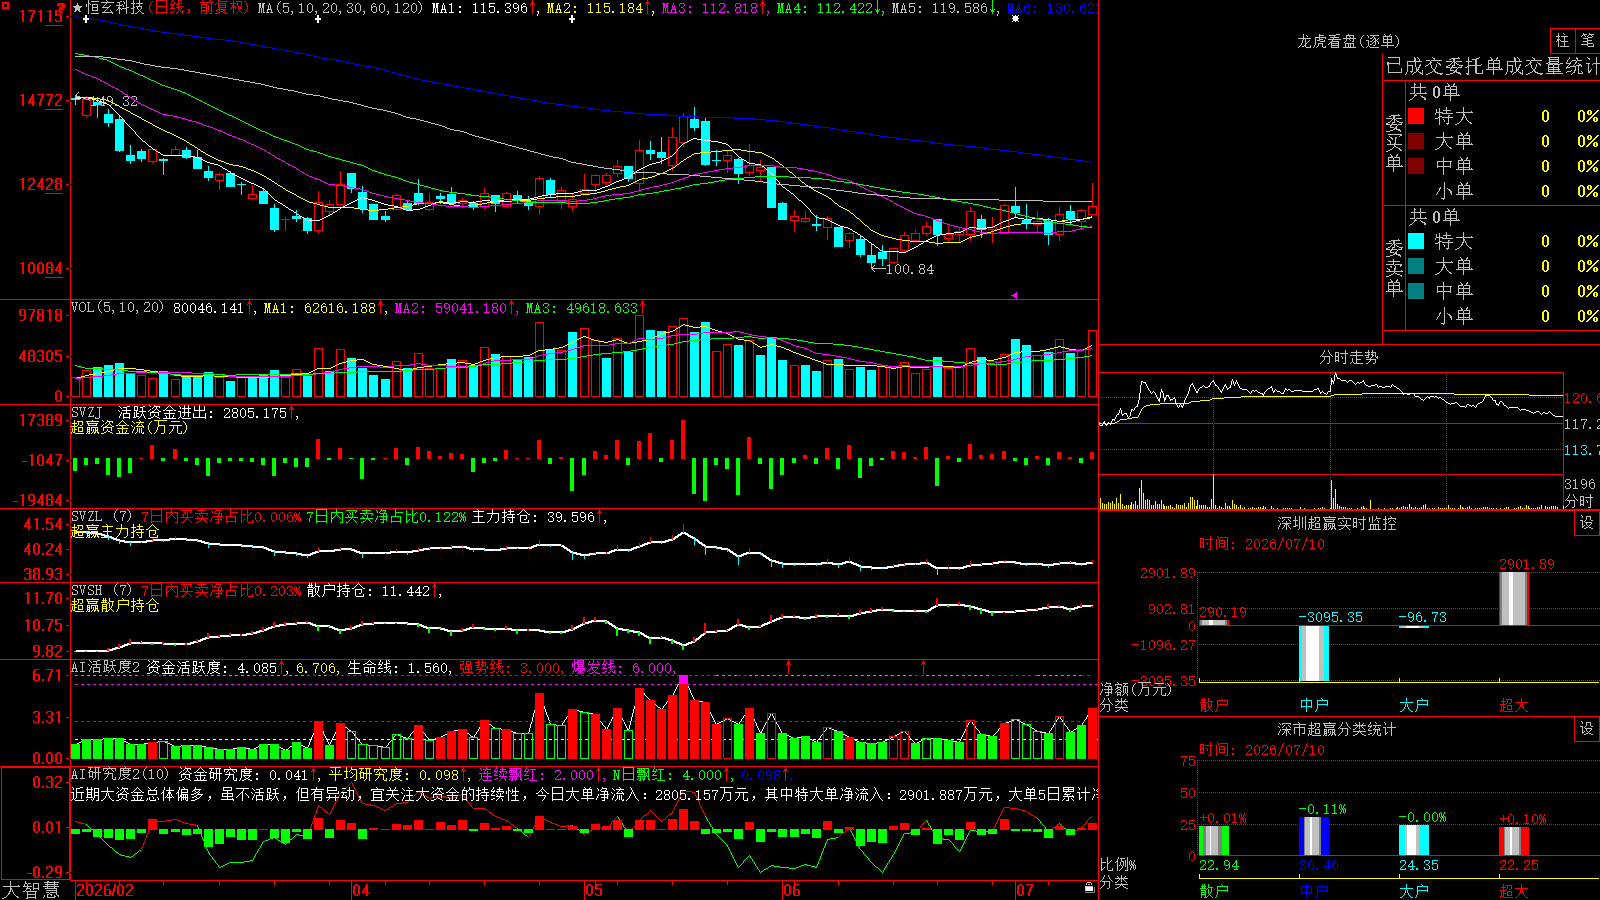Click the stock name 恒玄科技
Viewport: 1600px width, 900px height.
(115, 8)
